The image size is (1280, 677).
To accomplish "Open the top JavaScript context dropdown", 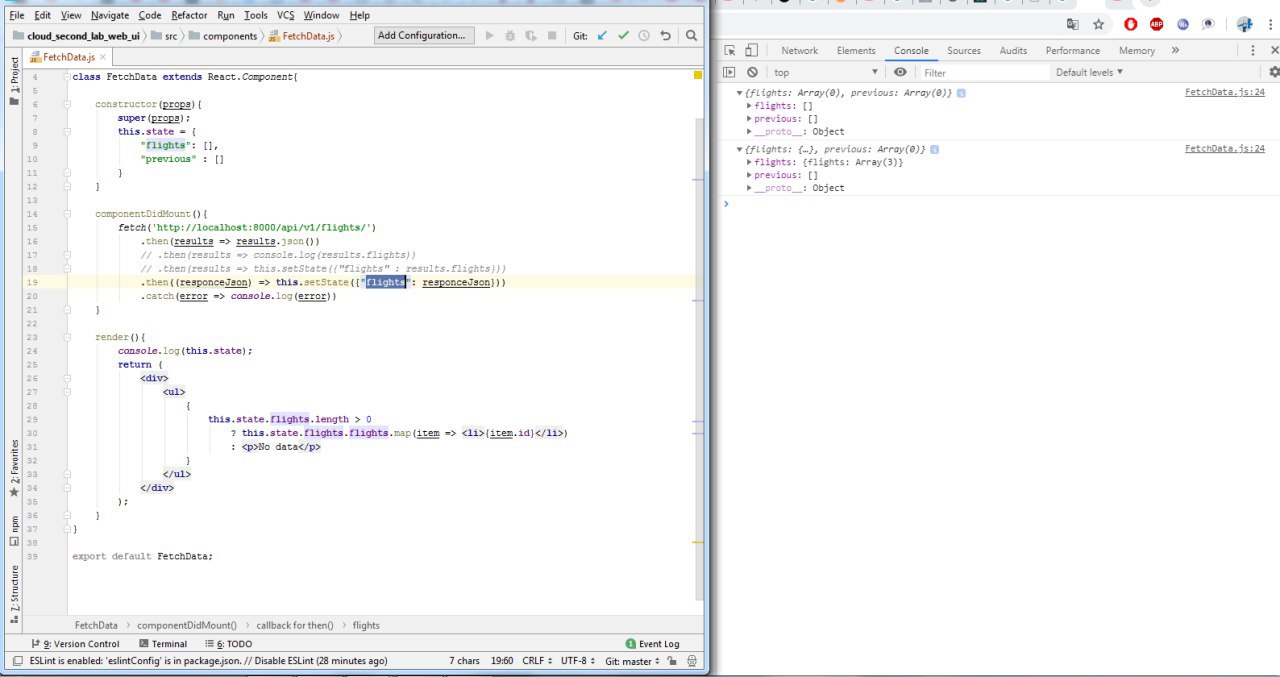I will click(x=825, y=72).
